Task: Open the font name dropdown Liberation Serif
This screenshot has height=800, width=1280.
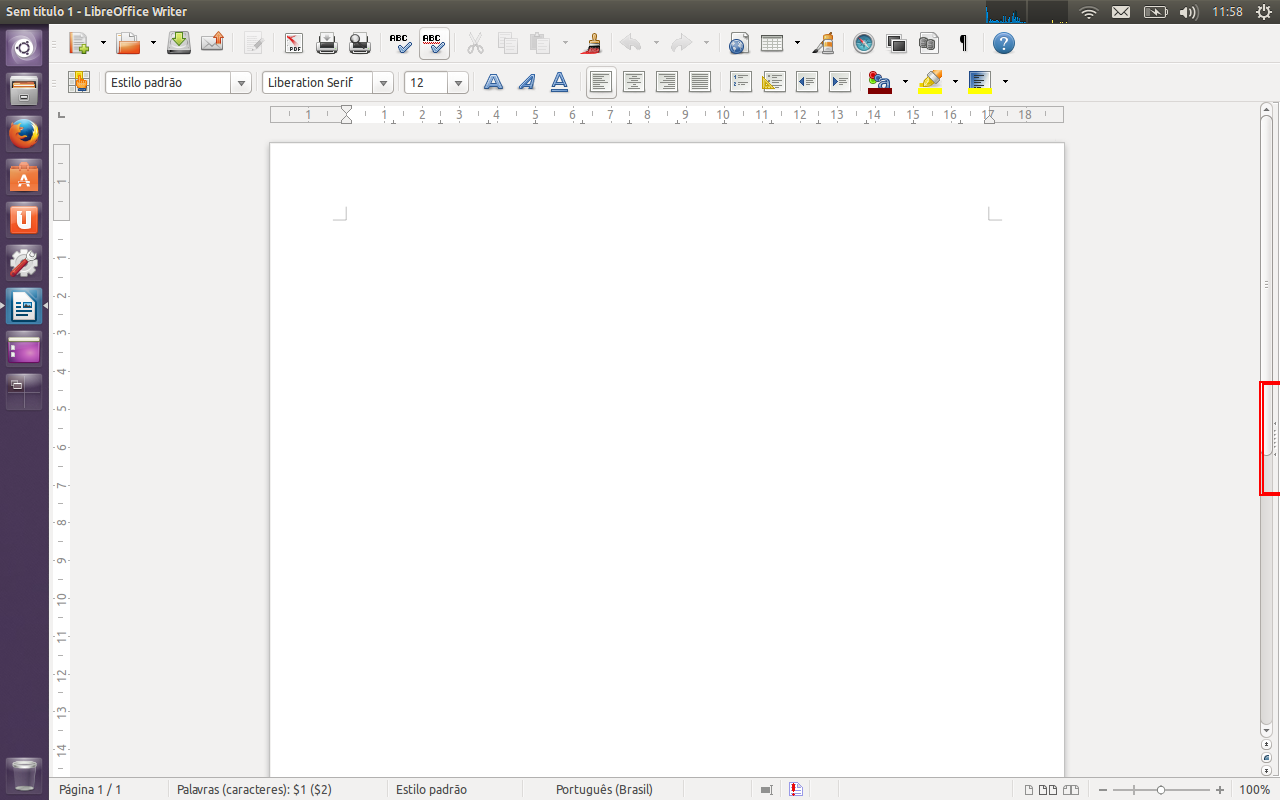Action: click(383, 83)
